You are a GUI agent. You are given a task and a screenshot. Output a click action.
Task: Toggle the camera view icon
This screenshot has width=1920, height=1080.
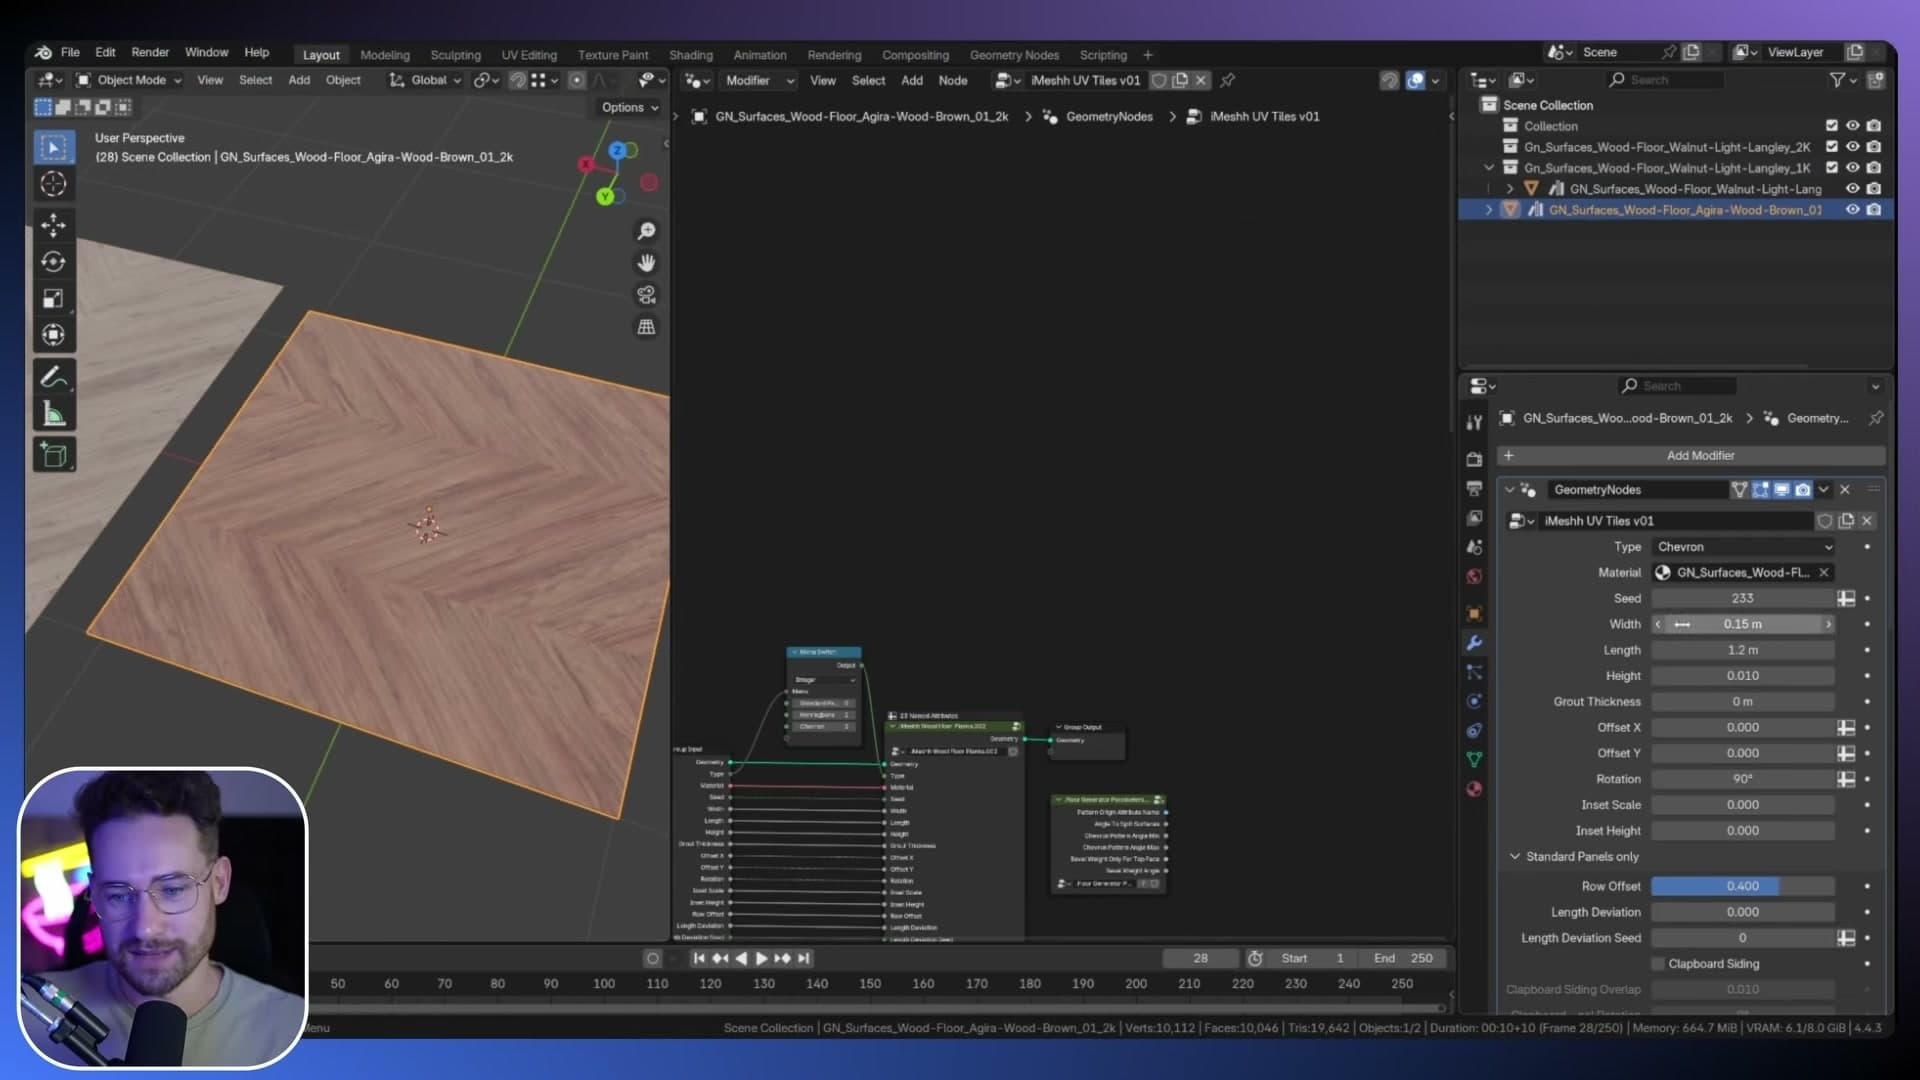click(x=647, y=295)
